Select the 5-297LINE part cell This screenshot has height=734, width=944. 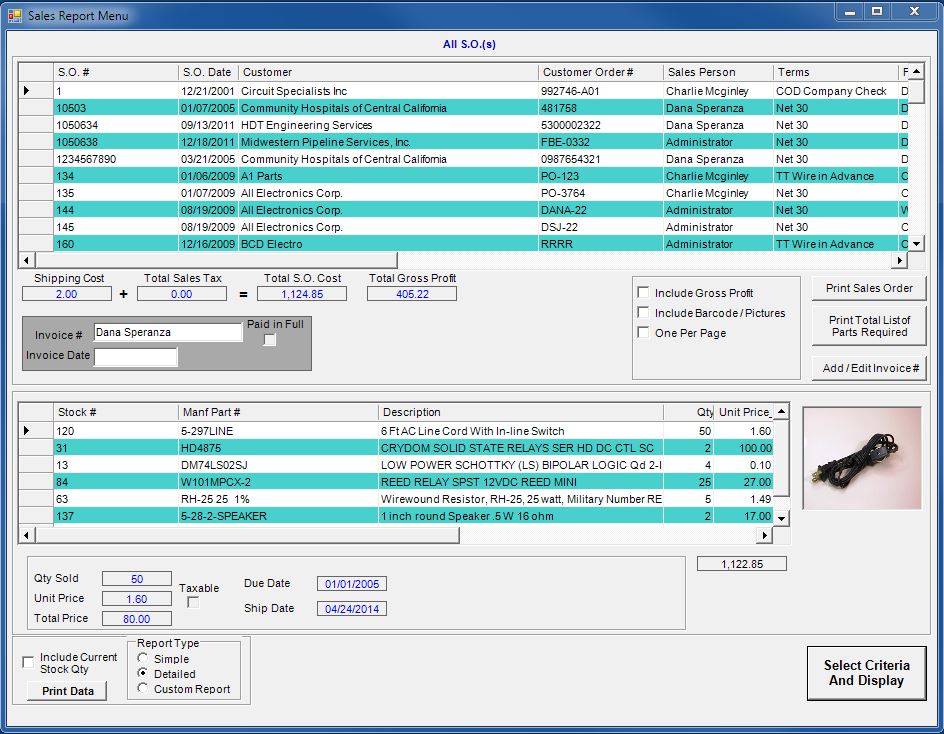(278, 431)
